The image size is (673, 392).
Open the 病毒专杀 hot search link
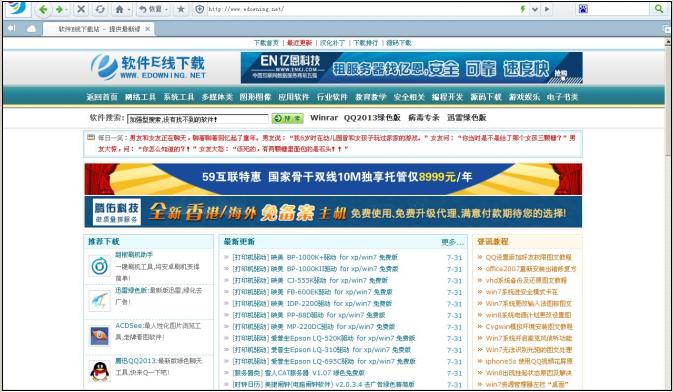tap(424, 118)
